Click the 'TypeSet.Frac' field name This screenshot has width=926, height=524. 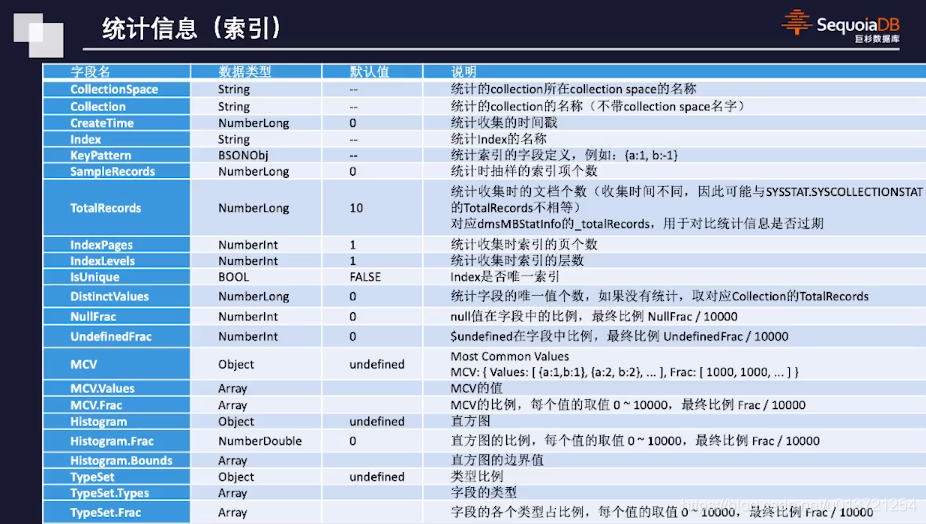[105, 513]
